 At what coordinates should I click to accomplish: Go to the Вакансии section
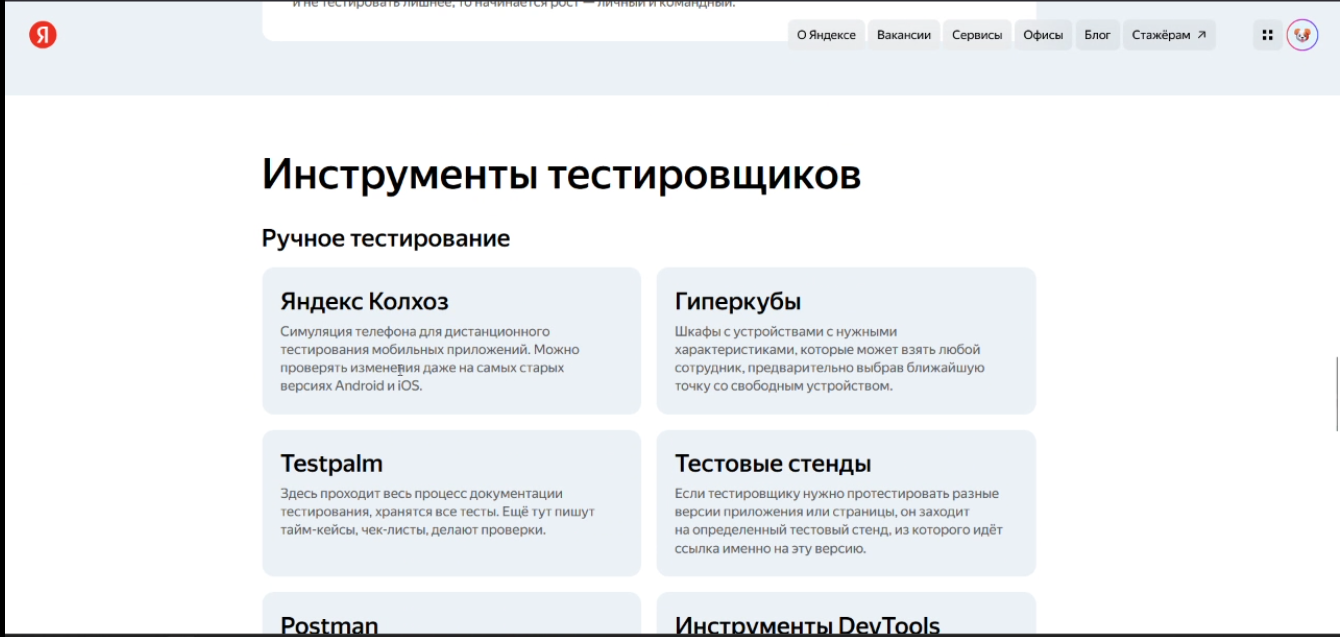click(x=903, y=35)
